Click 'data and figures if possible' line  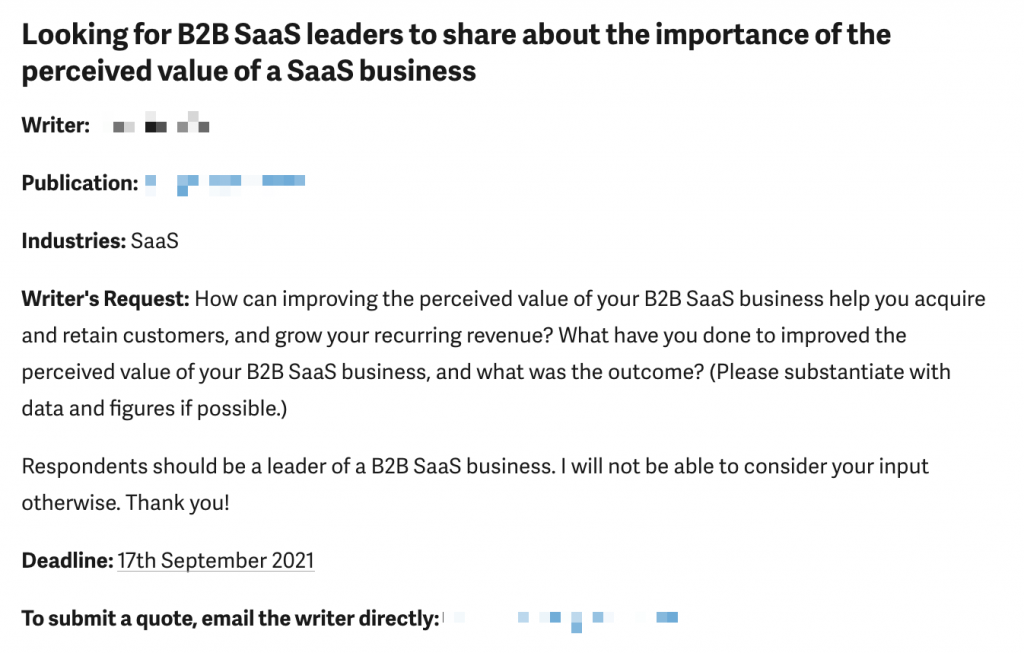coord(154,409)
